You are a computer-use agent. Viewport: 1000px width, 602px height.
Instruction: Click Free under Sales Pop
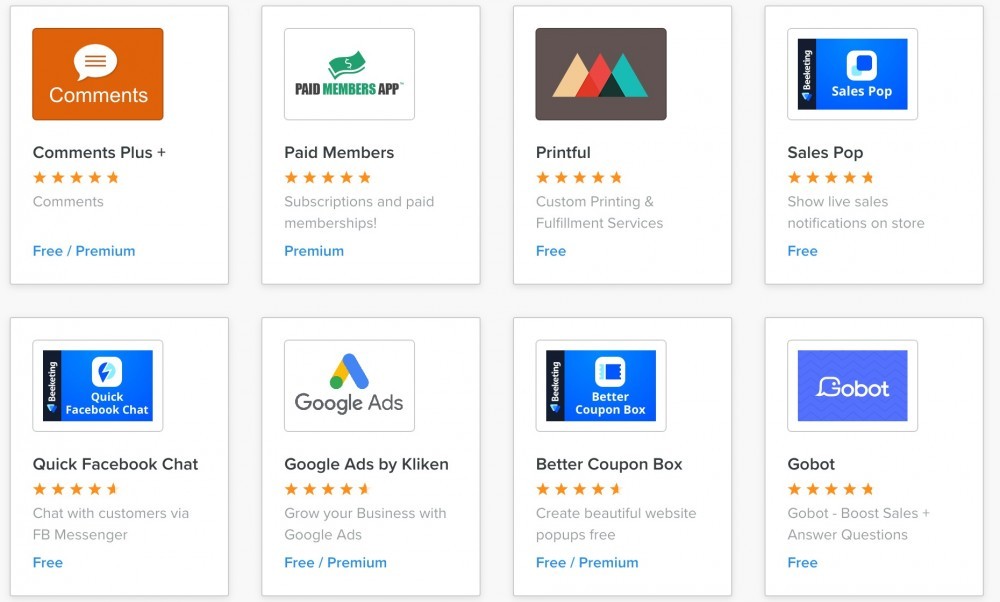[x=802, y=251]
